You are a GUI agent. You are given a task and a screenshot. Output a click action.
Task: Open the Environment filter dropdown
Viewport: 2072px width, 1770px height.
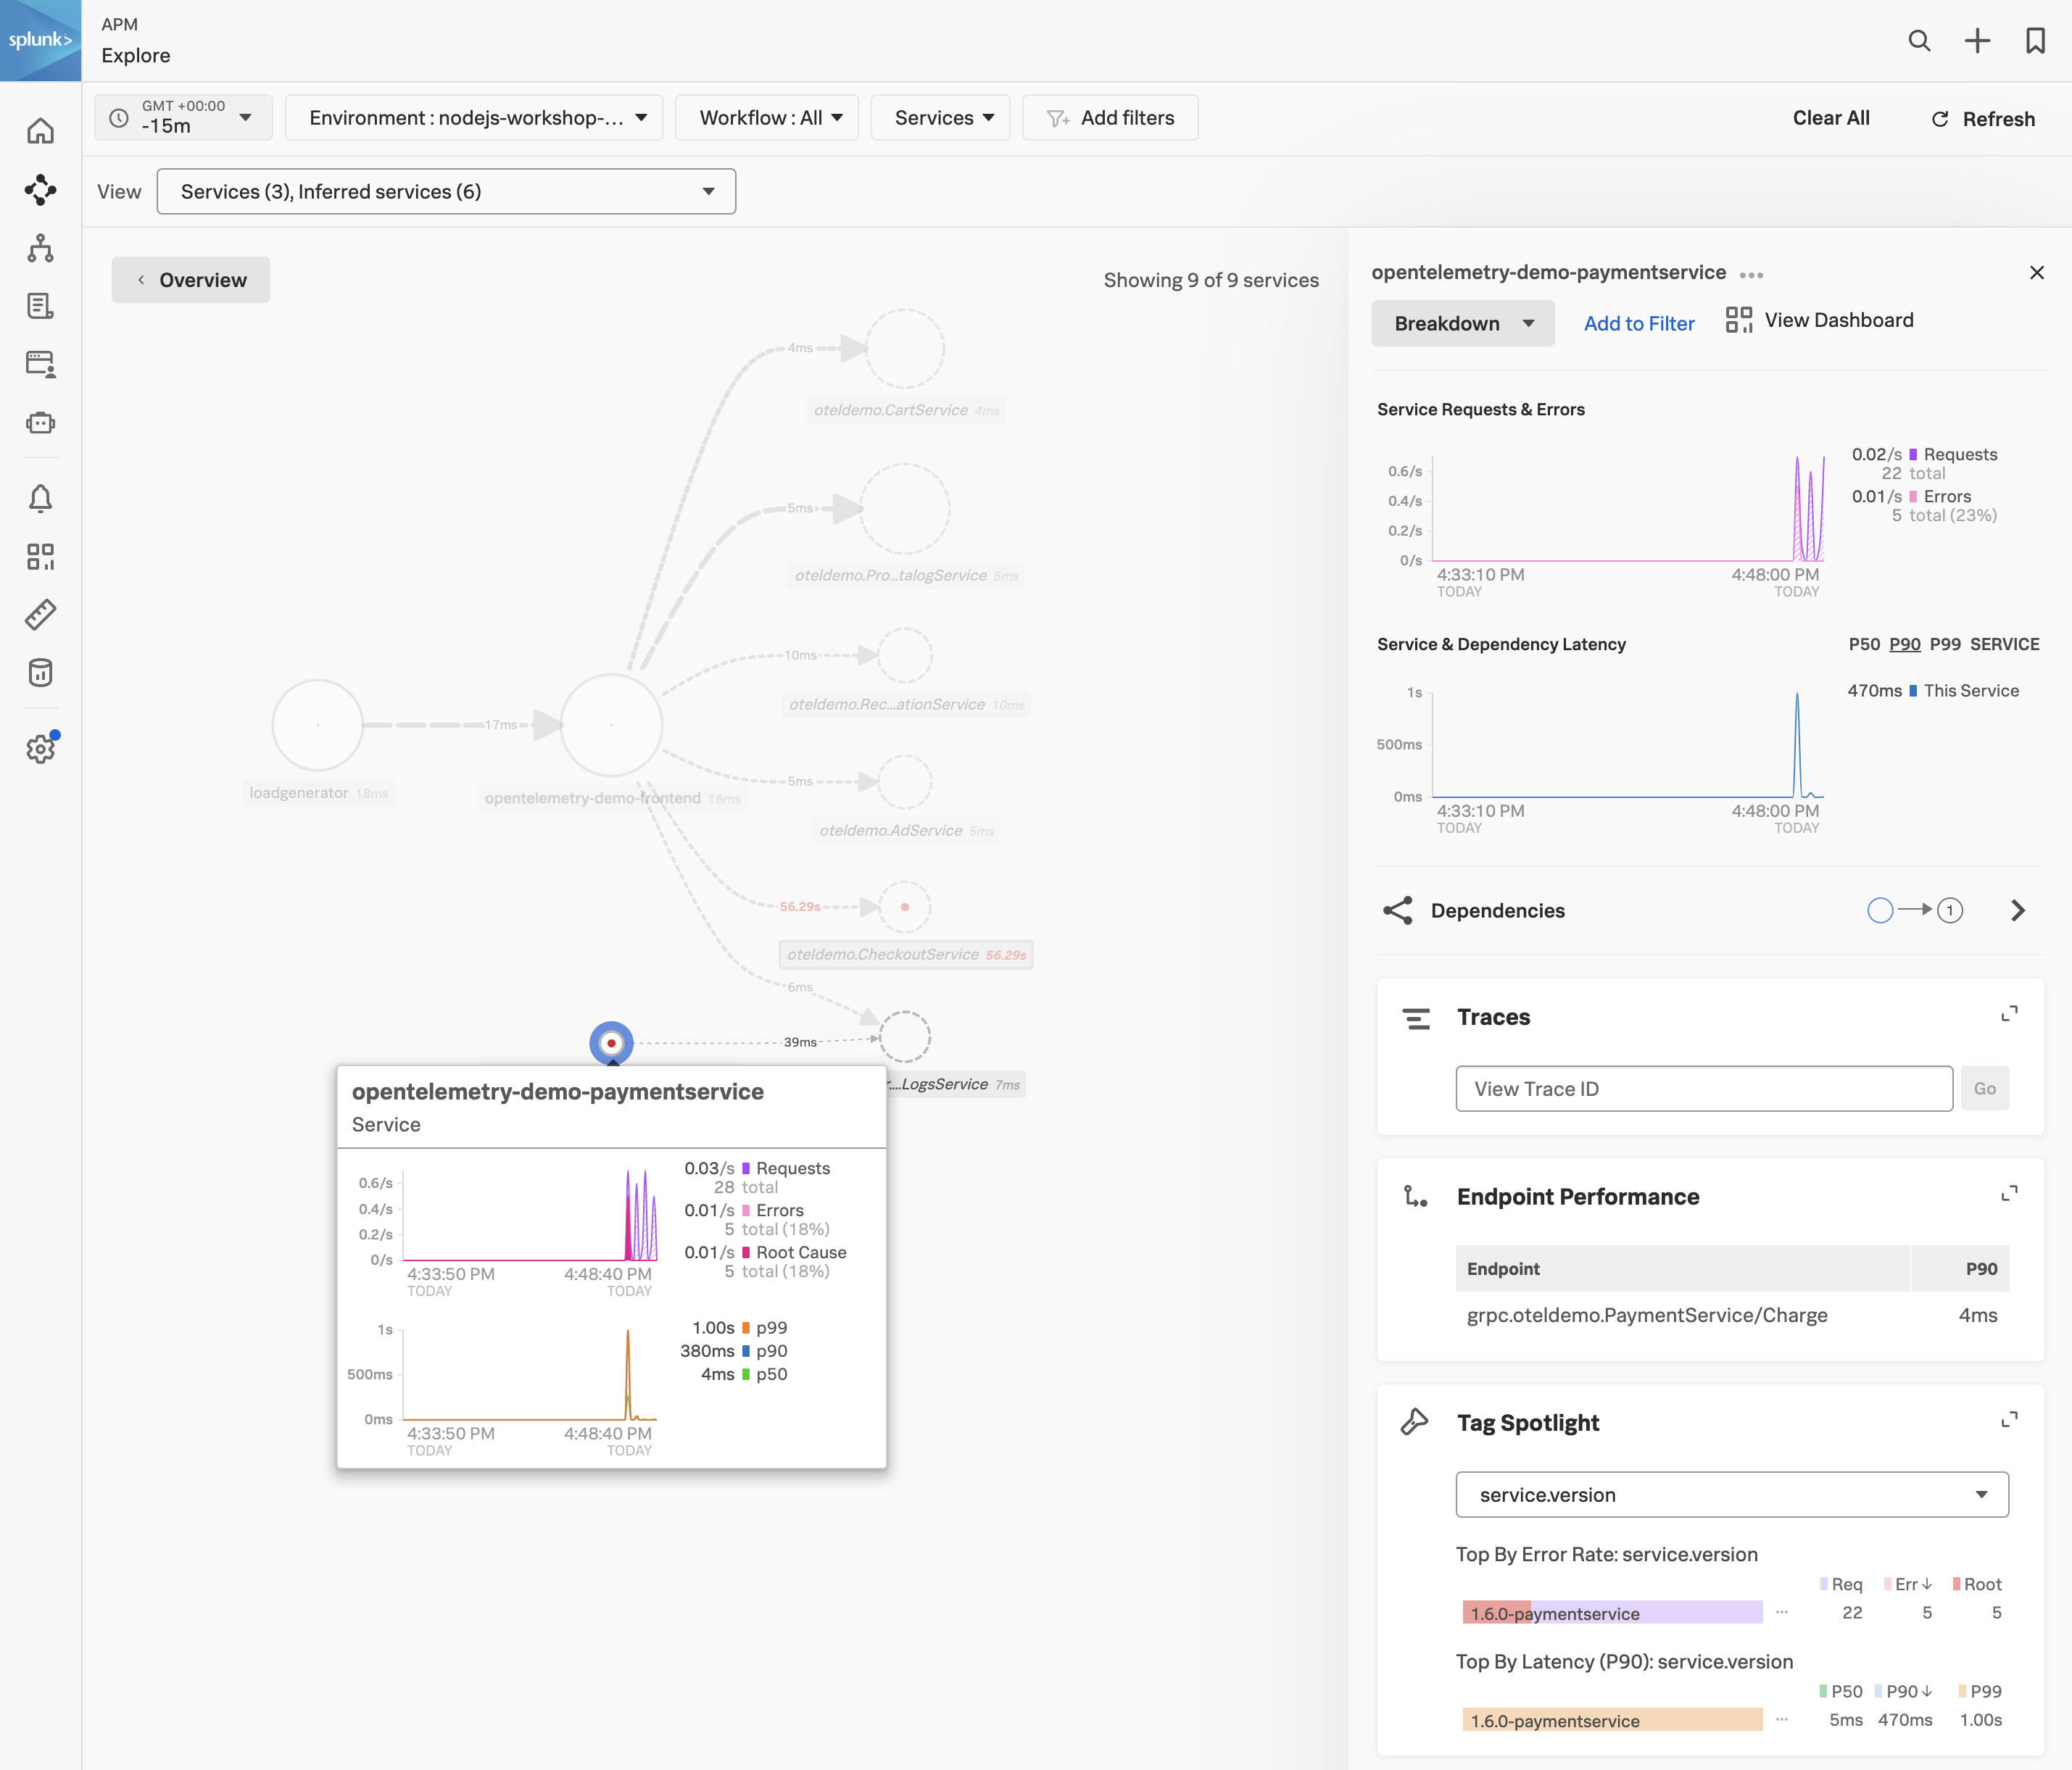pyautogui.click(x=474, y=118)
